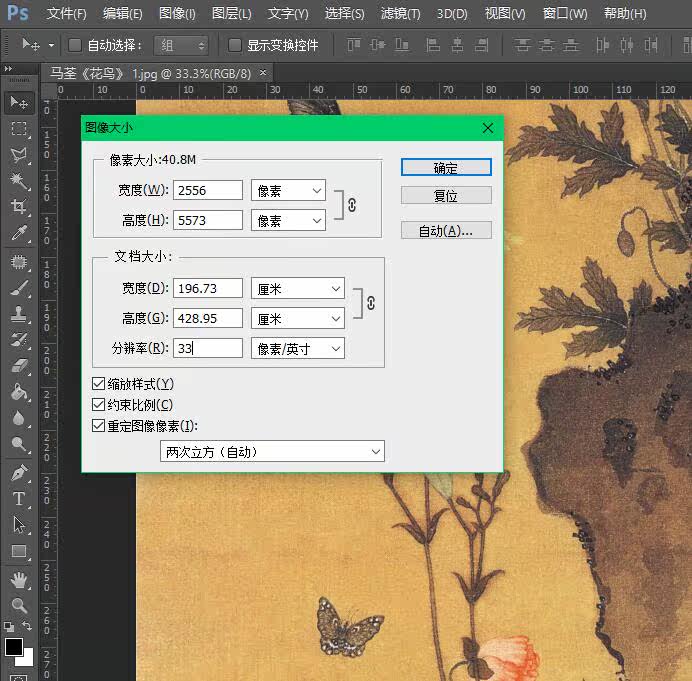The width and height of the screenshot is (692, 681).
Task: Click distribute top edges icon
Action: [x=522, y=45]
